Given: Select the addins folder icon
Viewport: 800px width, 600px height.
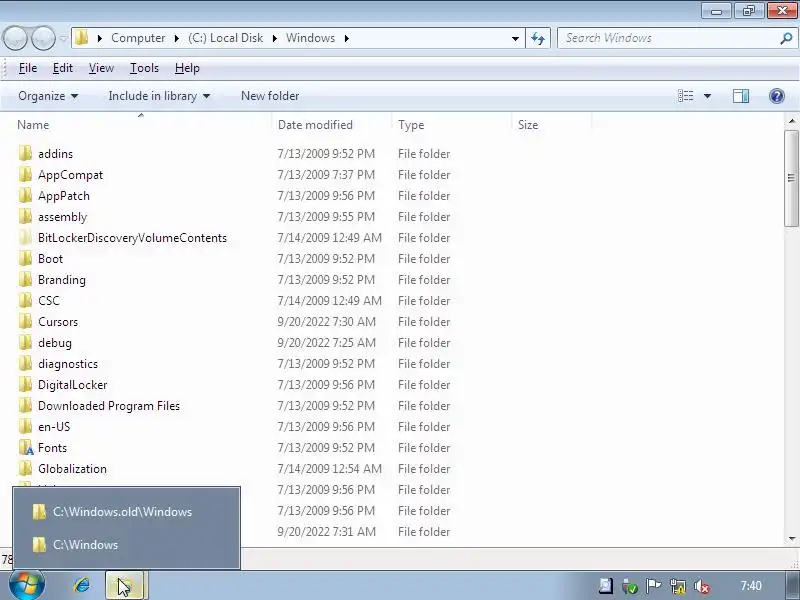Looking at the screenshot, I should (25, 153).
